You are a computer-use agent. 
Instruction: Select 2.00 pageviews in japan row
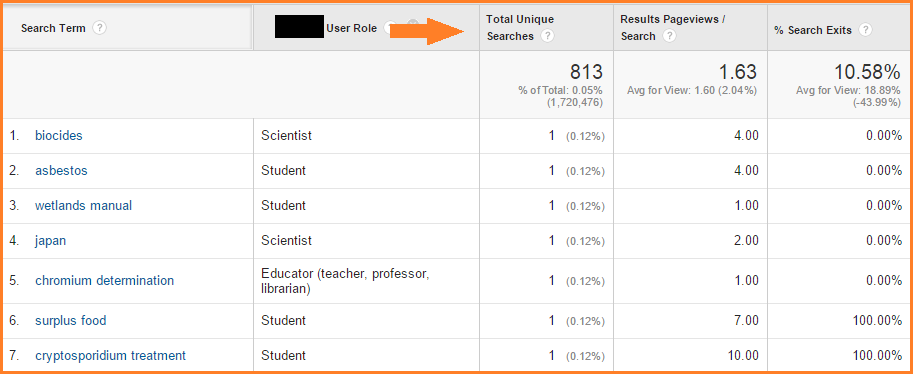point(747,241)
